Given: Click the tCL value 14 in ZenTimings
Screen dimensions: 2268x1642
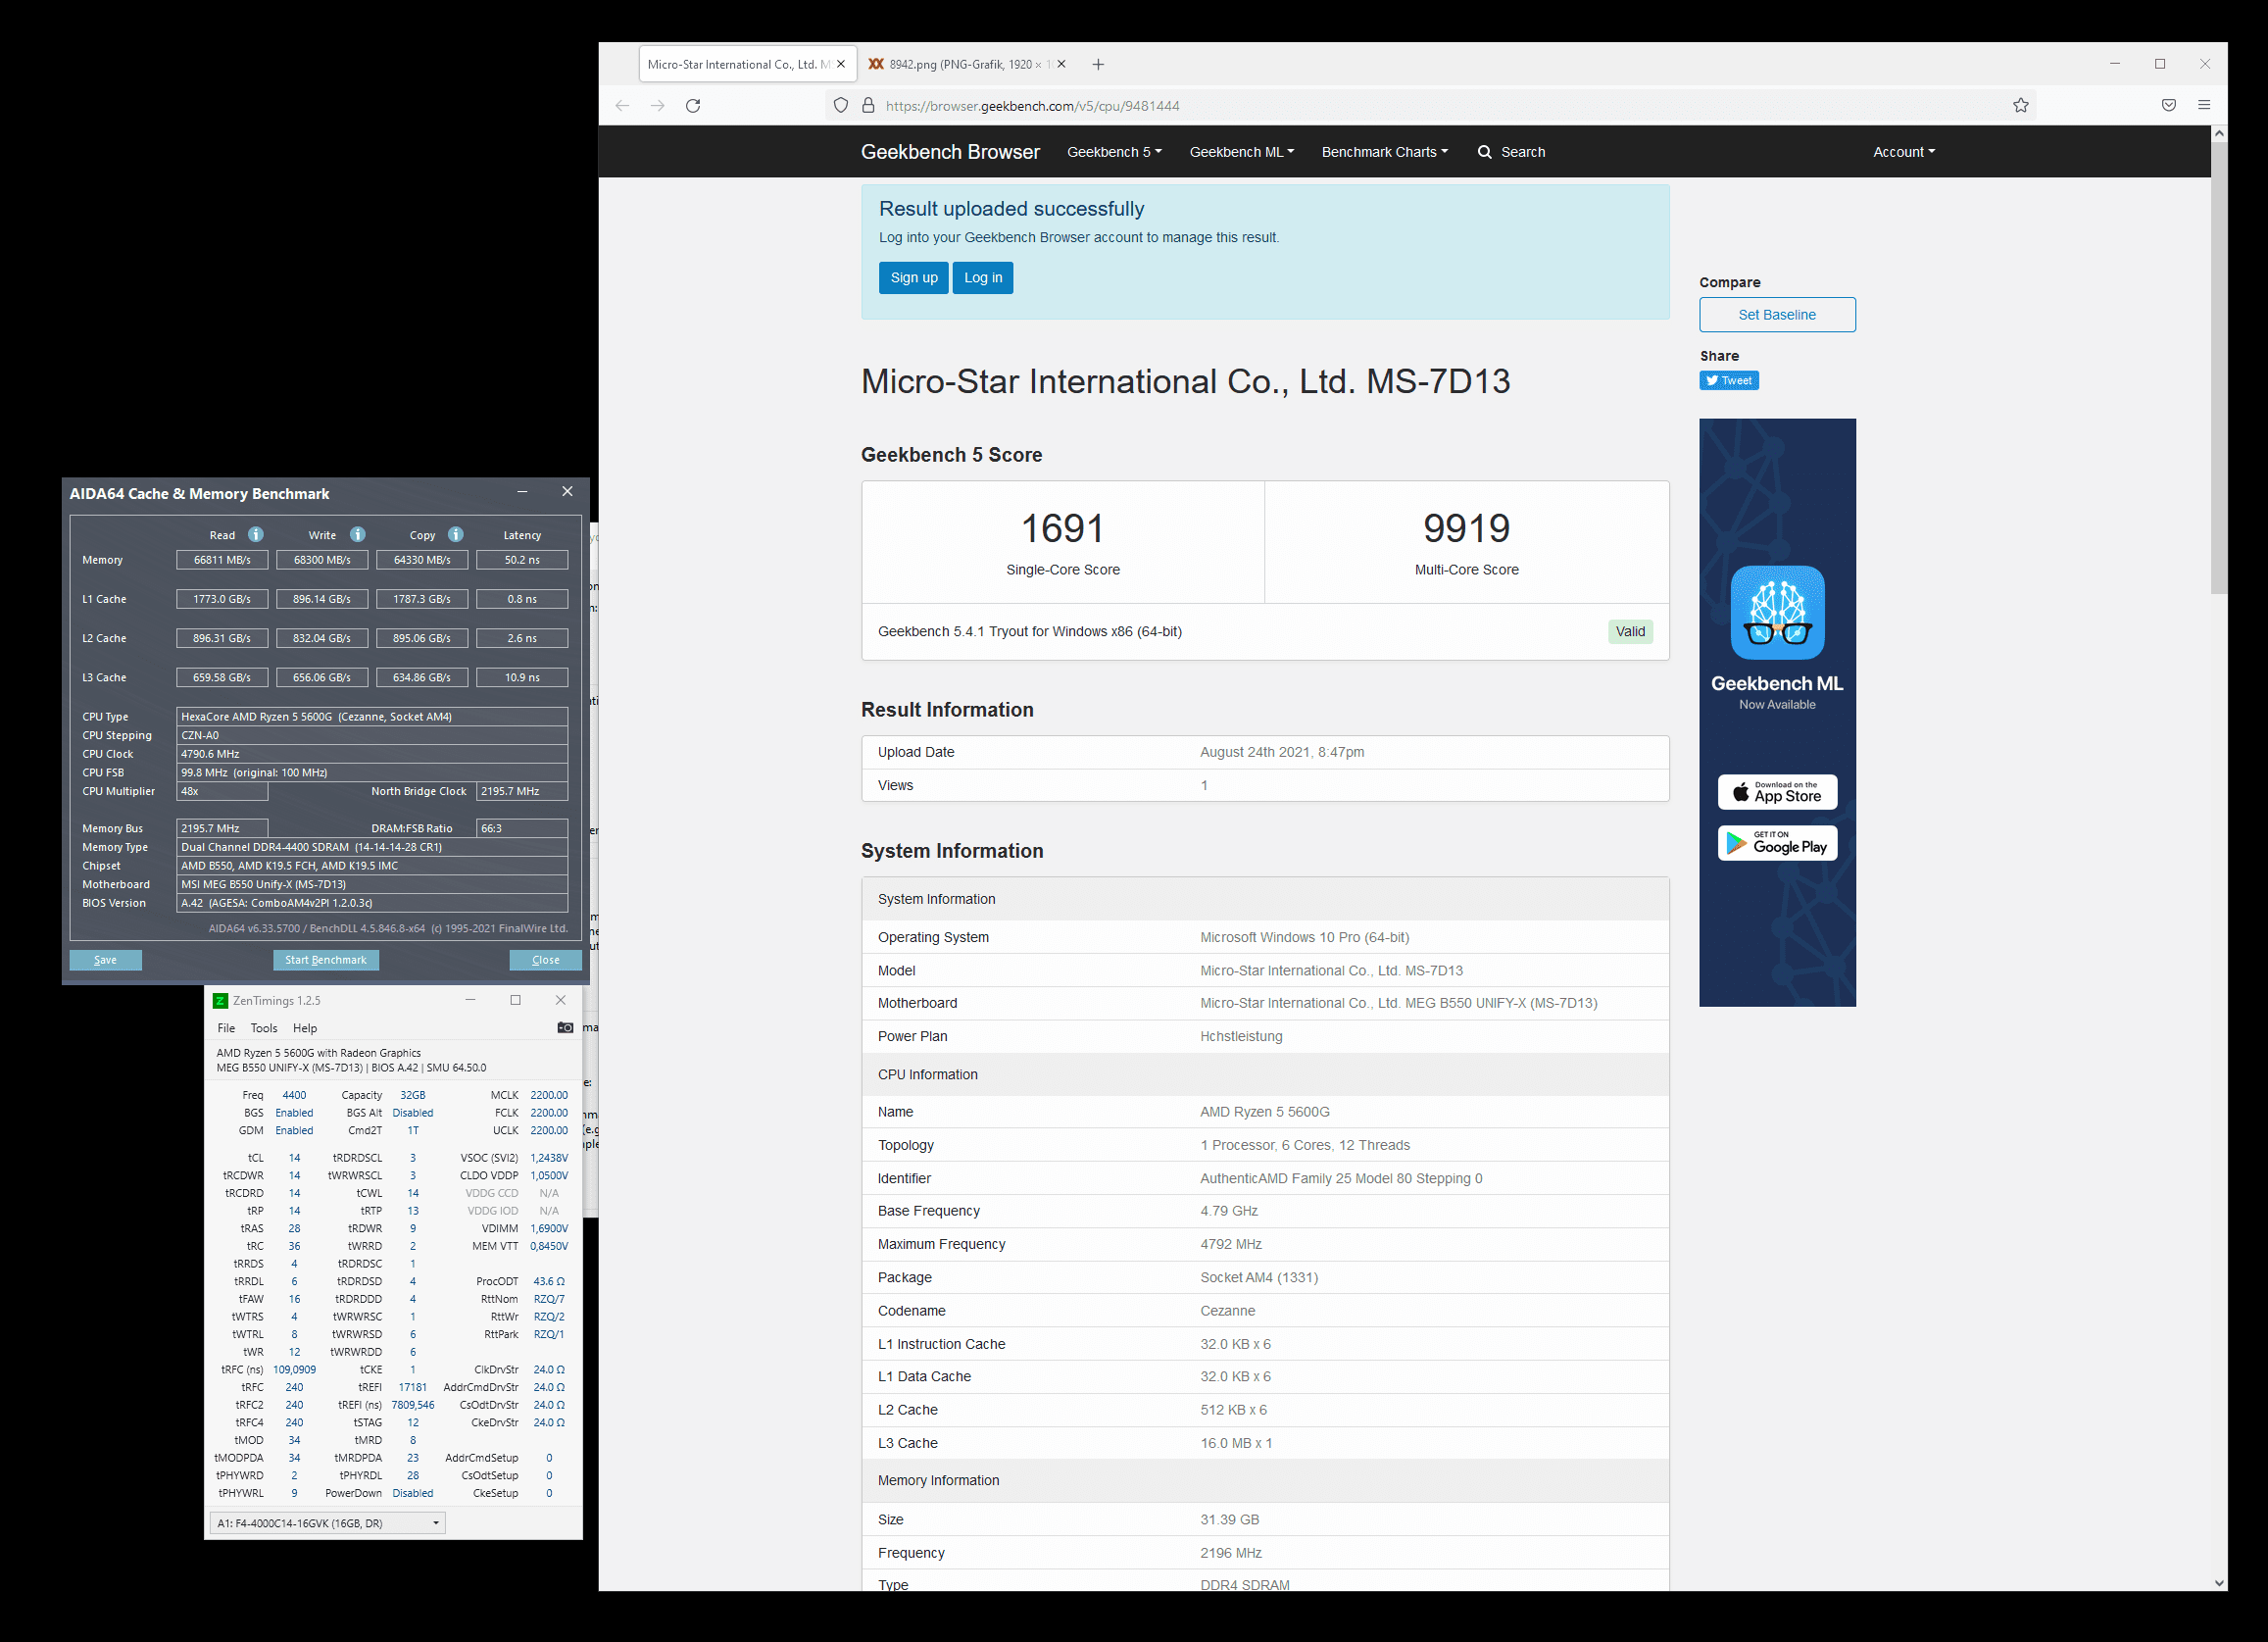Looking at the screenshot, I should coord(295,1158).
